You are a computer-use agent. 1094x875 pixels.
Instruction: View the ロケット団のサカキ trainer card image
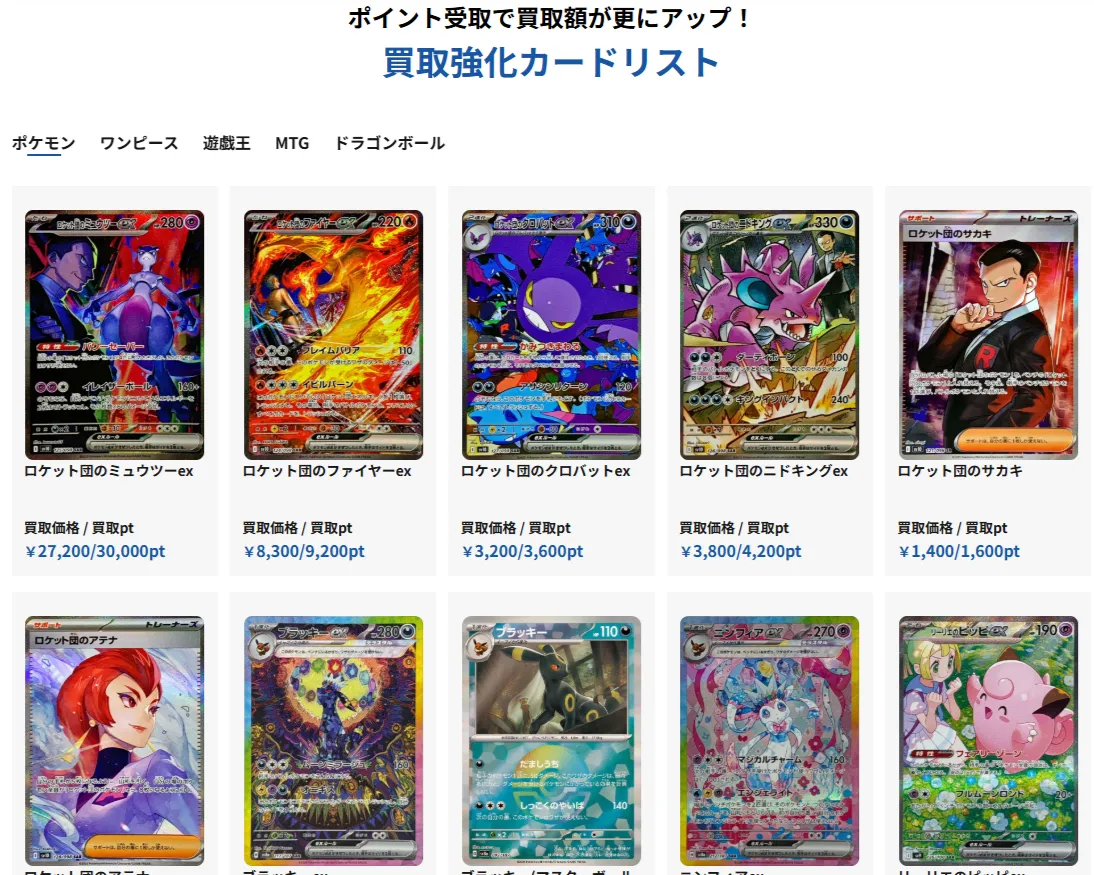pos(988,335)
